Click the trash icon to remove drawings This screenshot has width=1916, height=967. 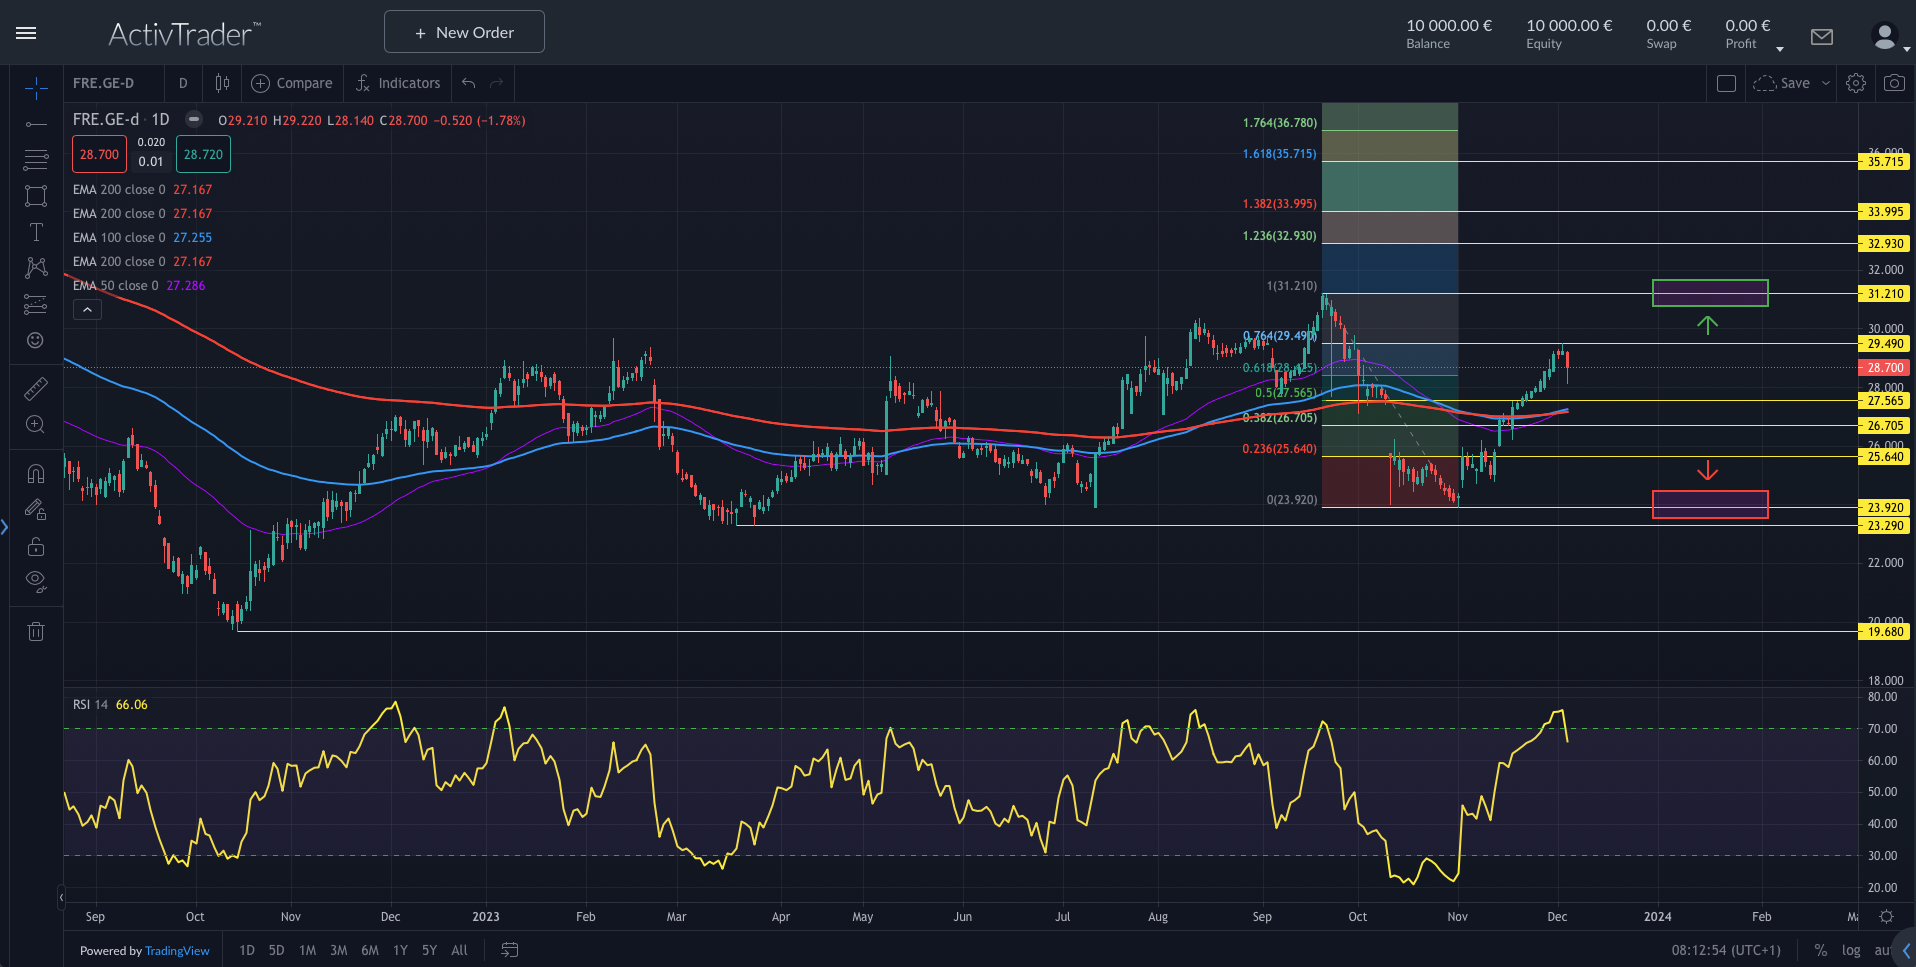click(36, 631)
